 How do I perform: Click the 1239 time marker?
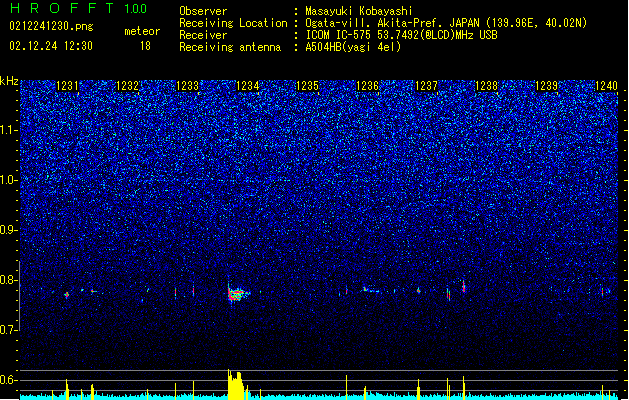pyautogui.click(x=547, y=86)
